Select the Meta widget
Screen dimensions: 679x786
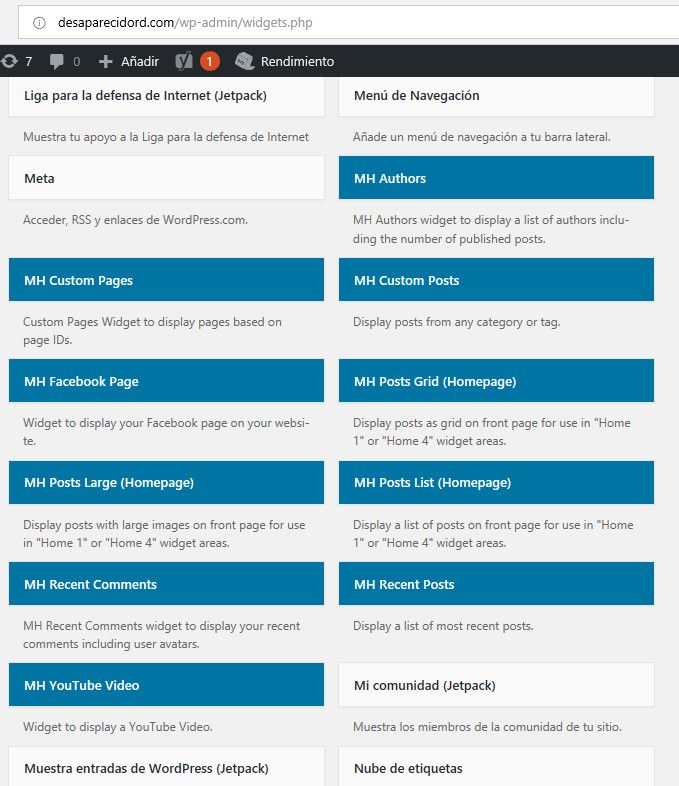pyautogui.click(x=166, y=177)
